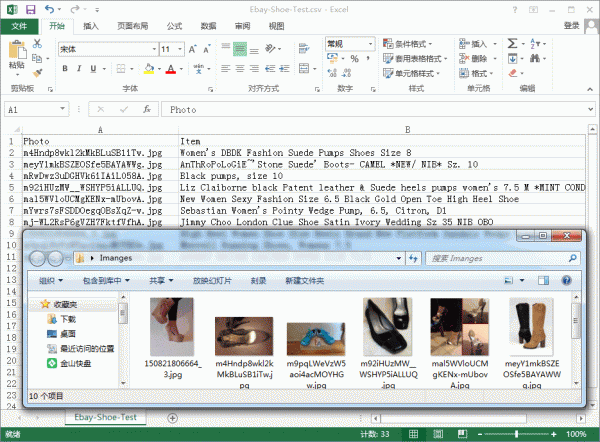Viewport: 600px width, 442px height.
Task: Toggle center horizontal alignment
Action: pos(240,69)
